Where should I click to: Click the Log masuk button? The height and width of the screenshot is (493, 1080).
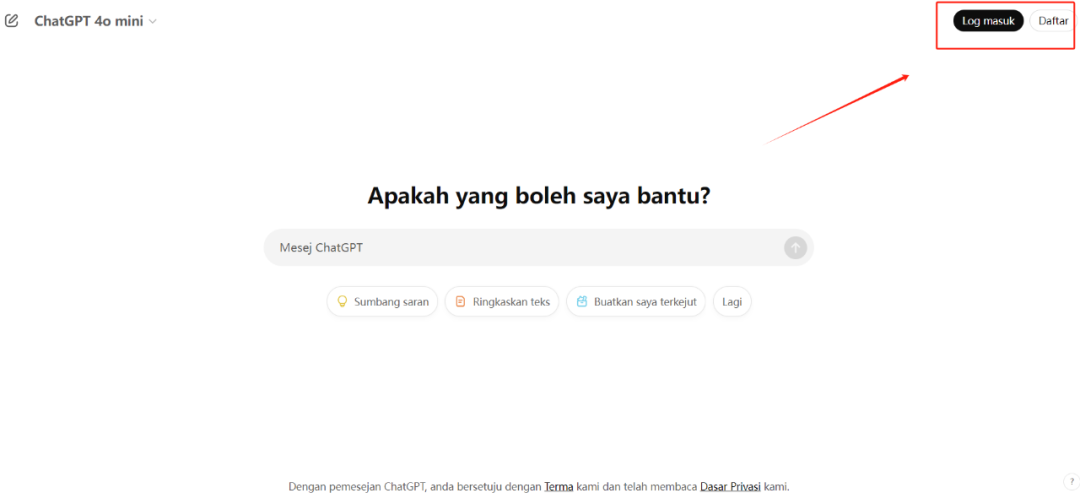[988, 21]
